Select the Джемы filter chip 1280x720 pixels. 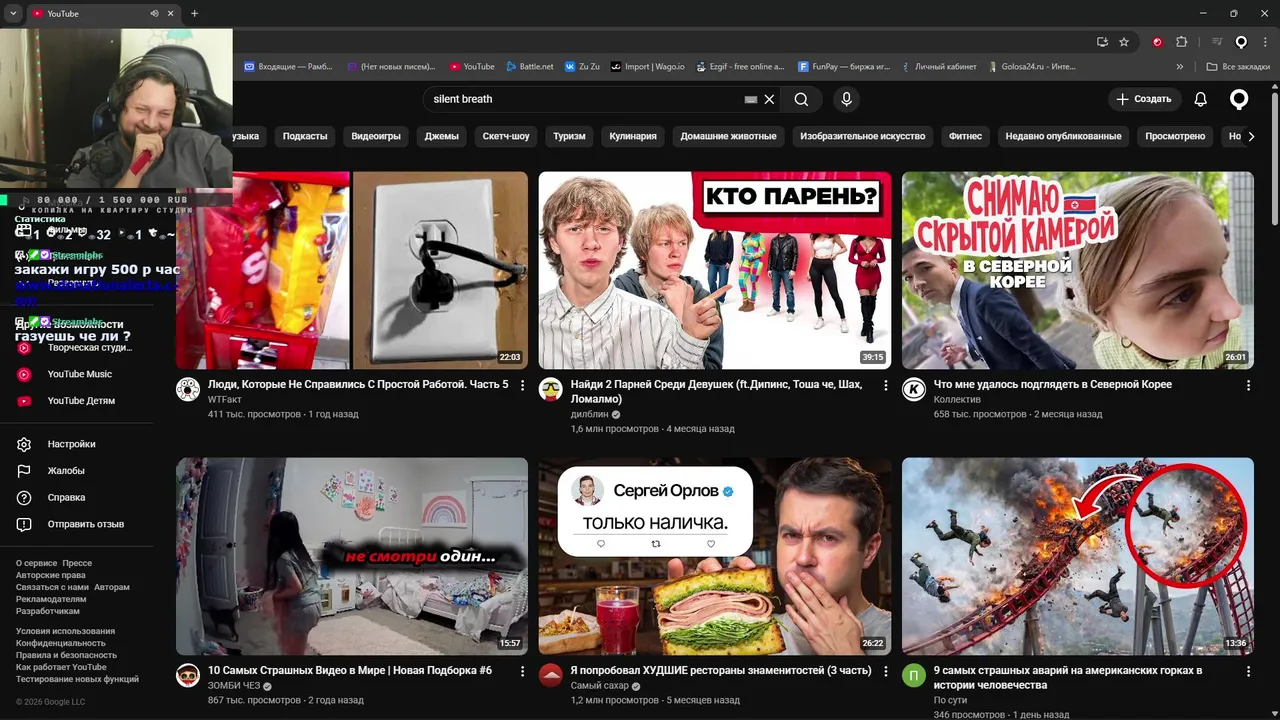click(441, 136)
